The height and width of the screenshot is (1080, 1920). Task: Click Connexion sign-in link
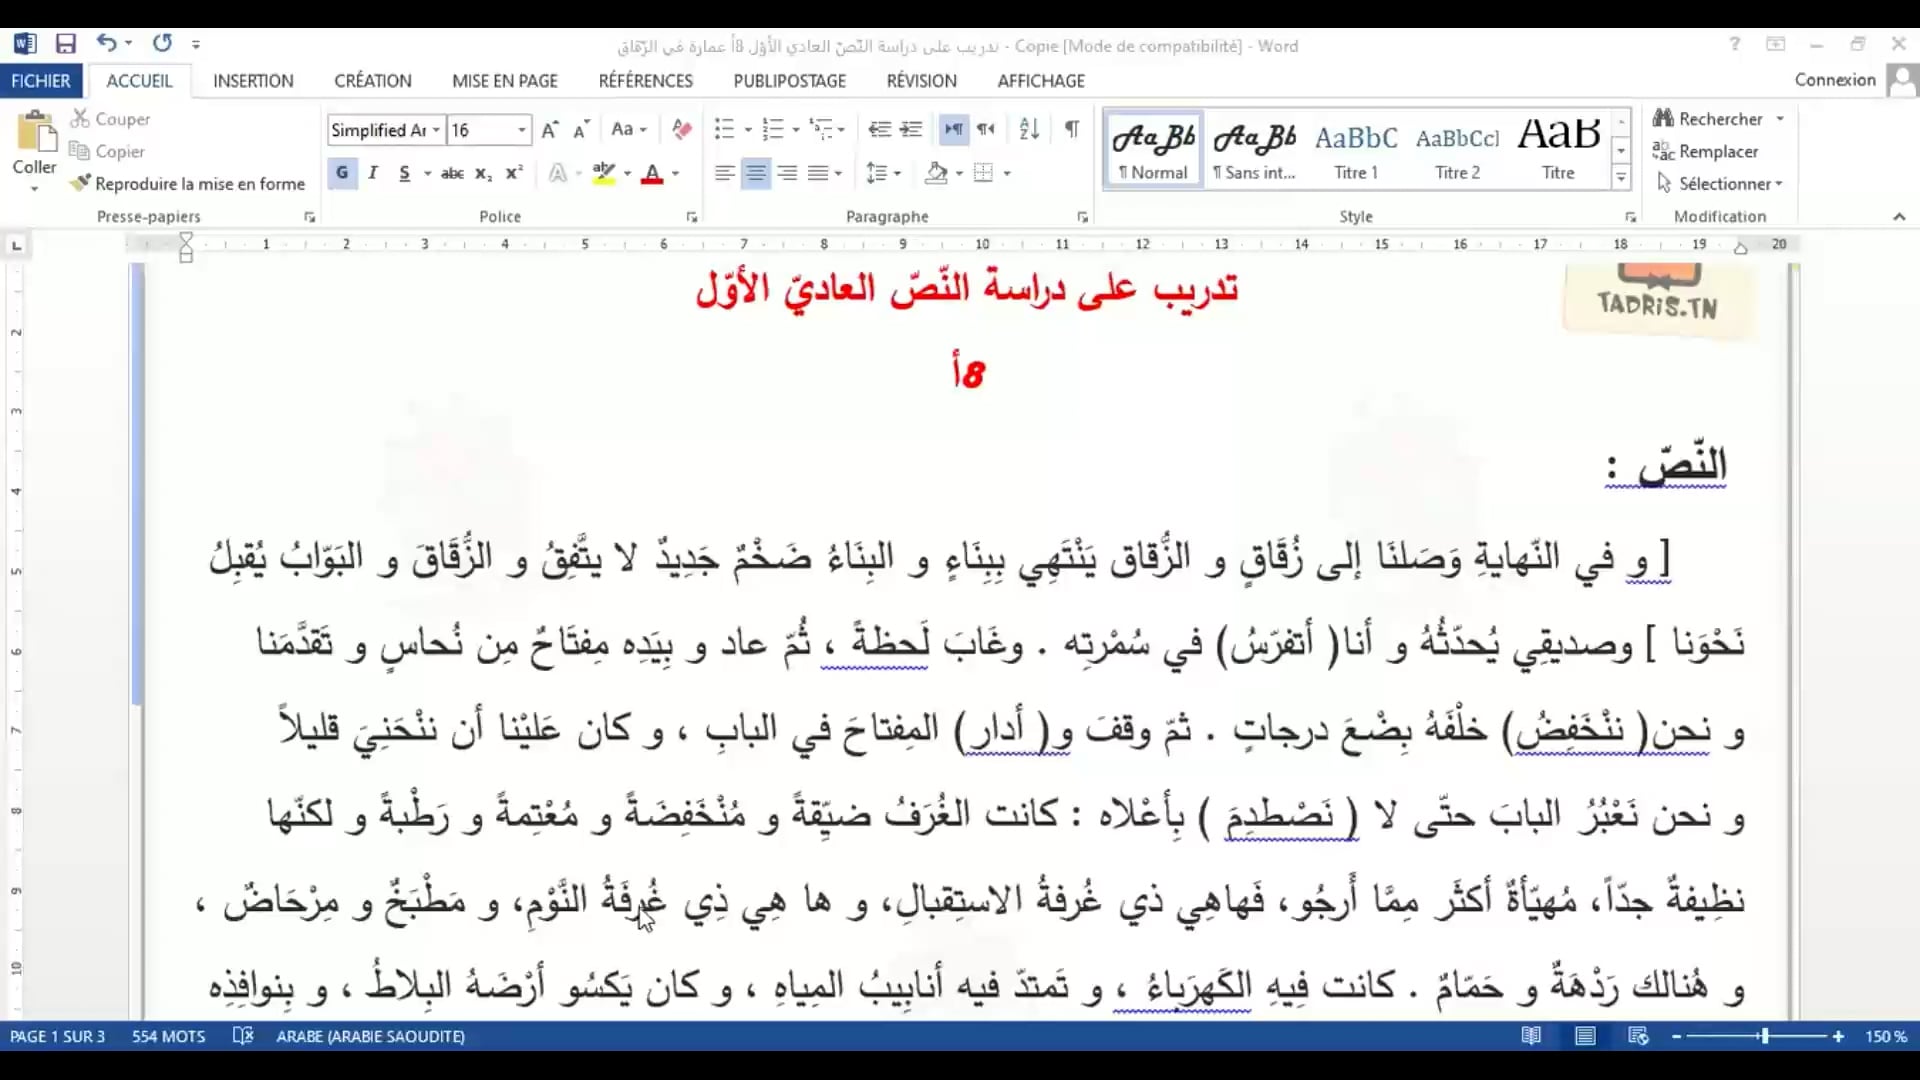pos(1834,80)
